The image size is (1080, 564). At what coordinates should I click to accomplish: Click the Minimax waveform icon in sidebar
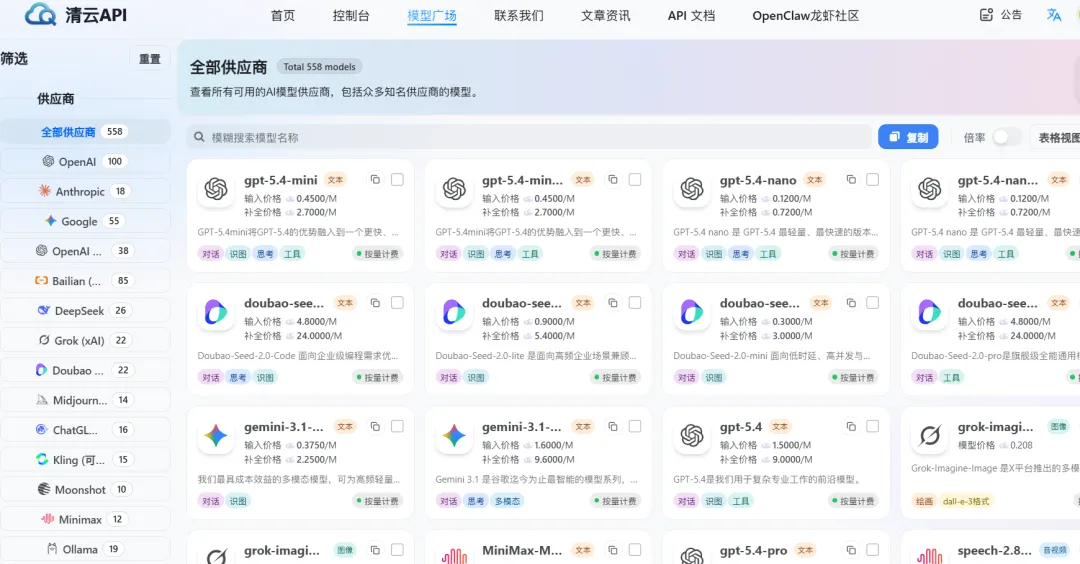click(x=48, y=519)
